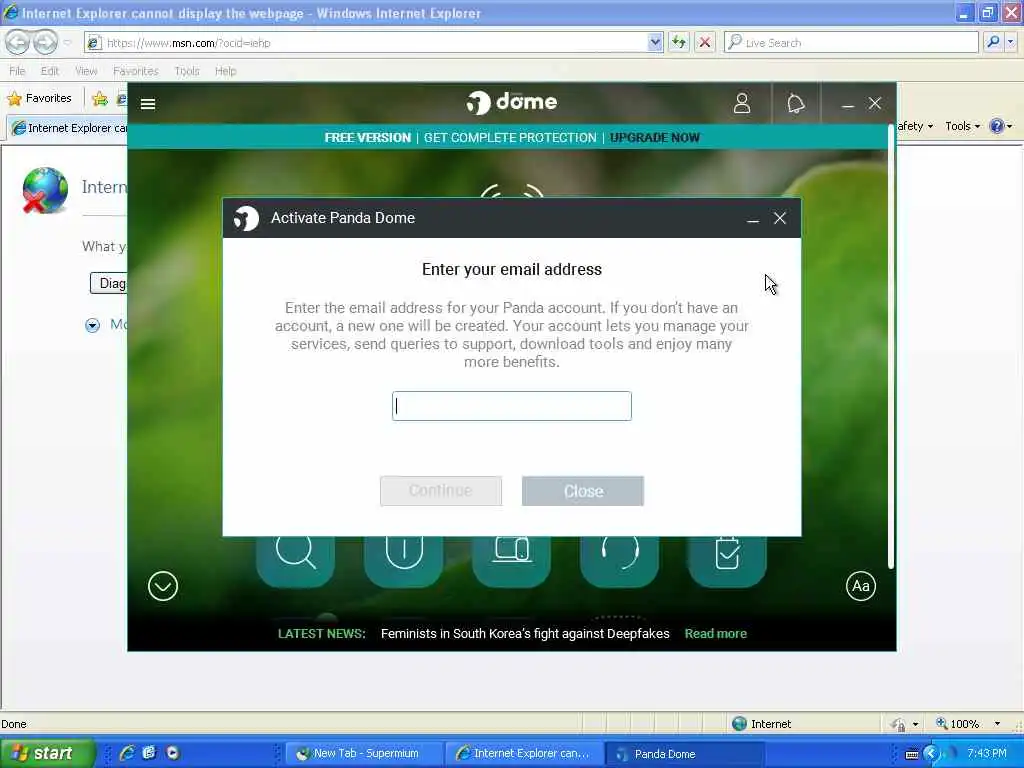Minimize the Activate Panda Dome dialog
The width and height of the screenshot is (1024, 768).
point(753,219)
